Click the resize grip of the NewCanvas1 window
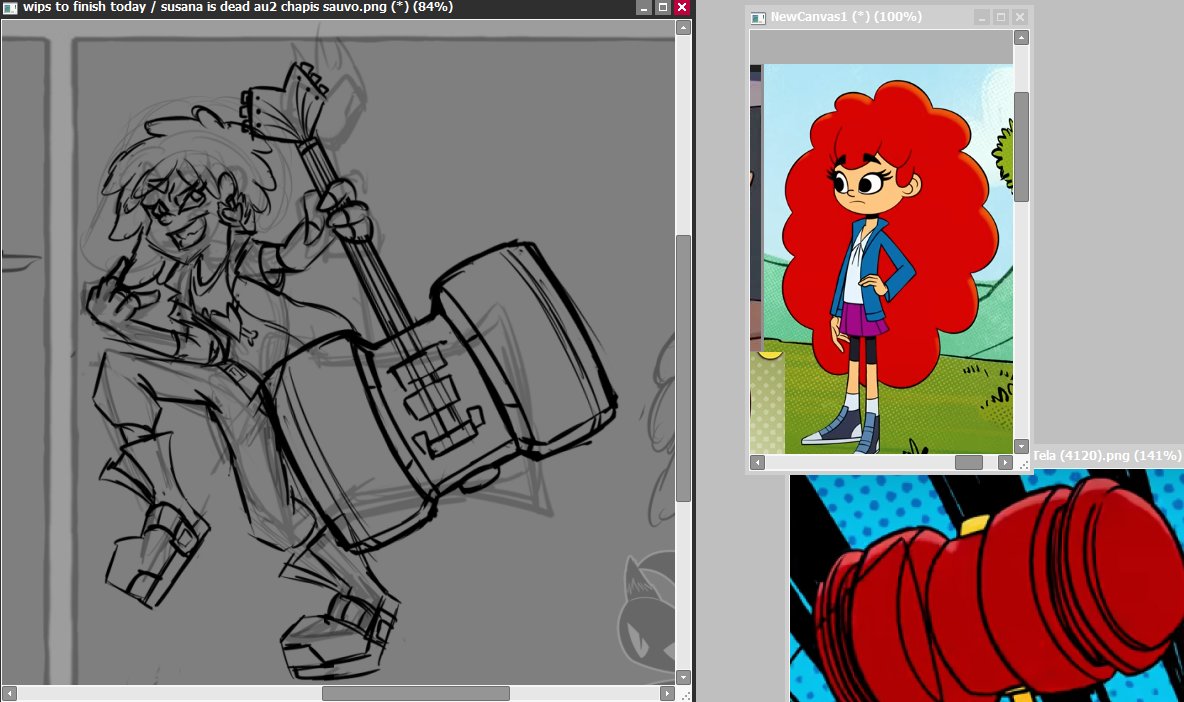This screenshot has width=1184, height=702. [1022, 463]
